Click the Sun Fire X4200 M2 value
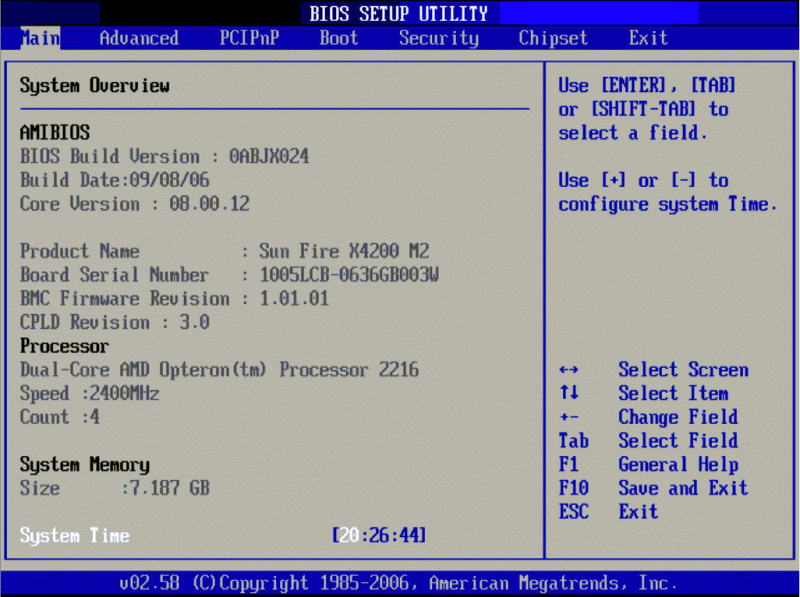 (x=344, y=251)
